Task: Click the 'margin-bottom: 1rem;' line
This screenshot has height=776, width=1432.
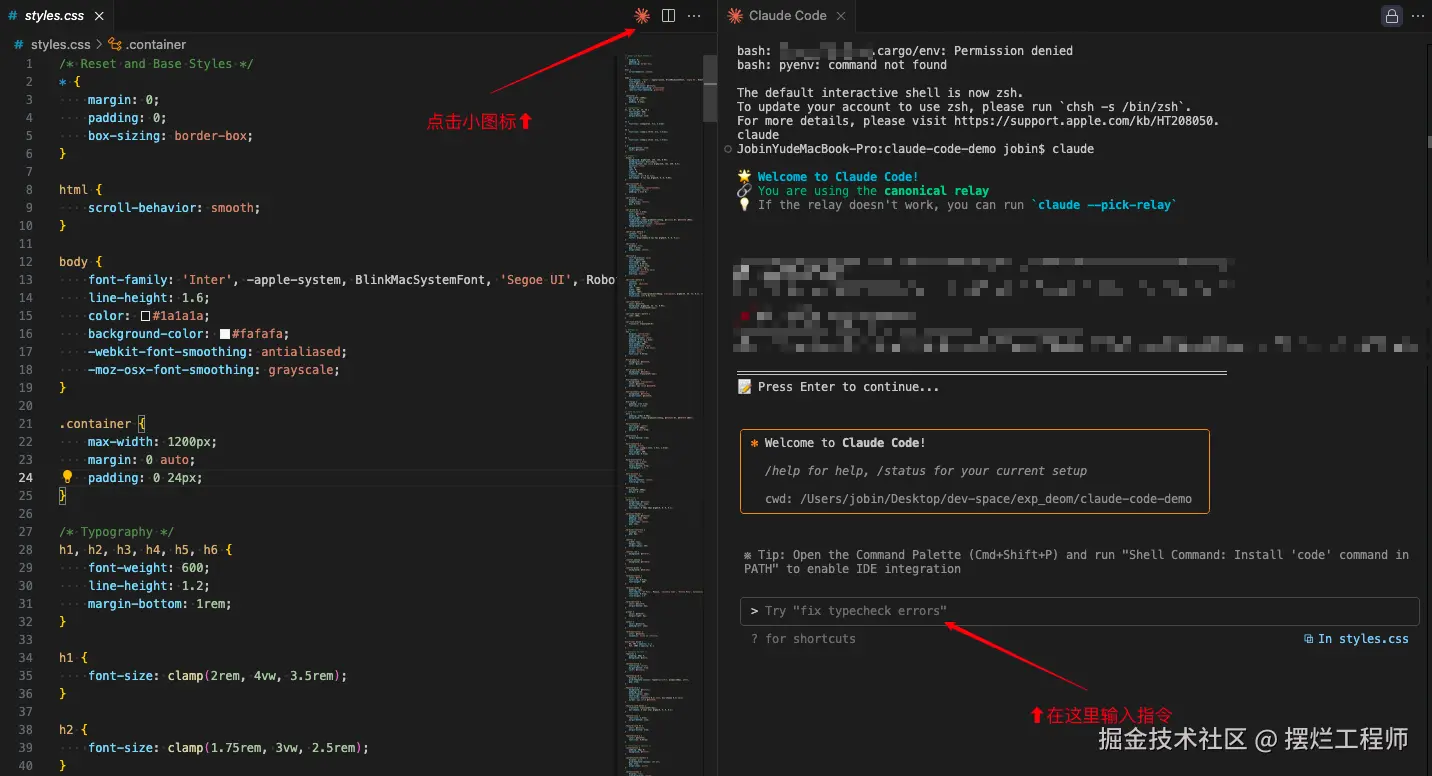Action: click(160, 604)
